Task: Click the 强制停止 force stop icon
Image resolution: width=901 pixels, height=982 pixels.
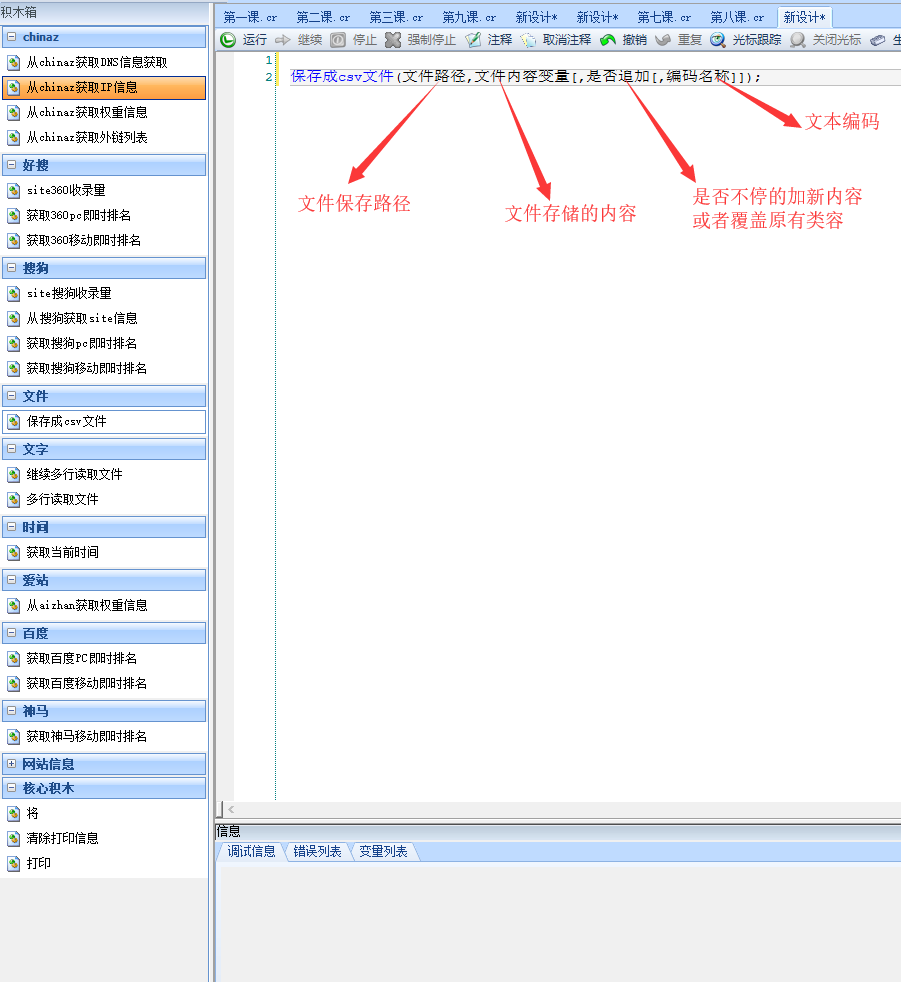Action: tap(393, 40)
